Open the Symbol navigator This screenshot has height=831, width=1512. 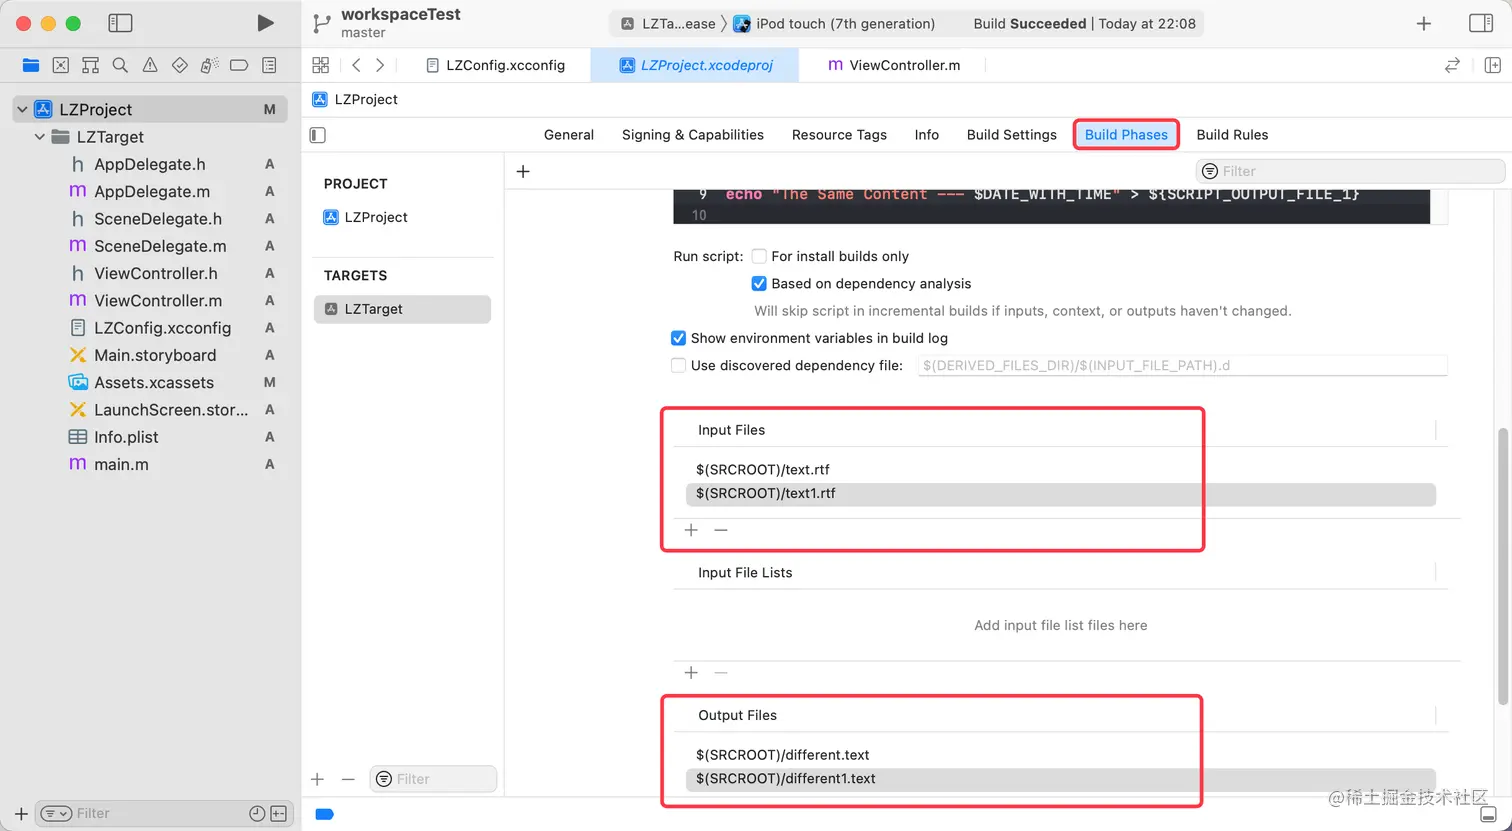tap(90, 65)
